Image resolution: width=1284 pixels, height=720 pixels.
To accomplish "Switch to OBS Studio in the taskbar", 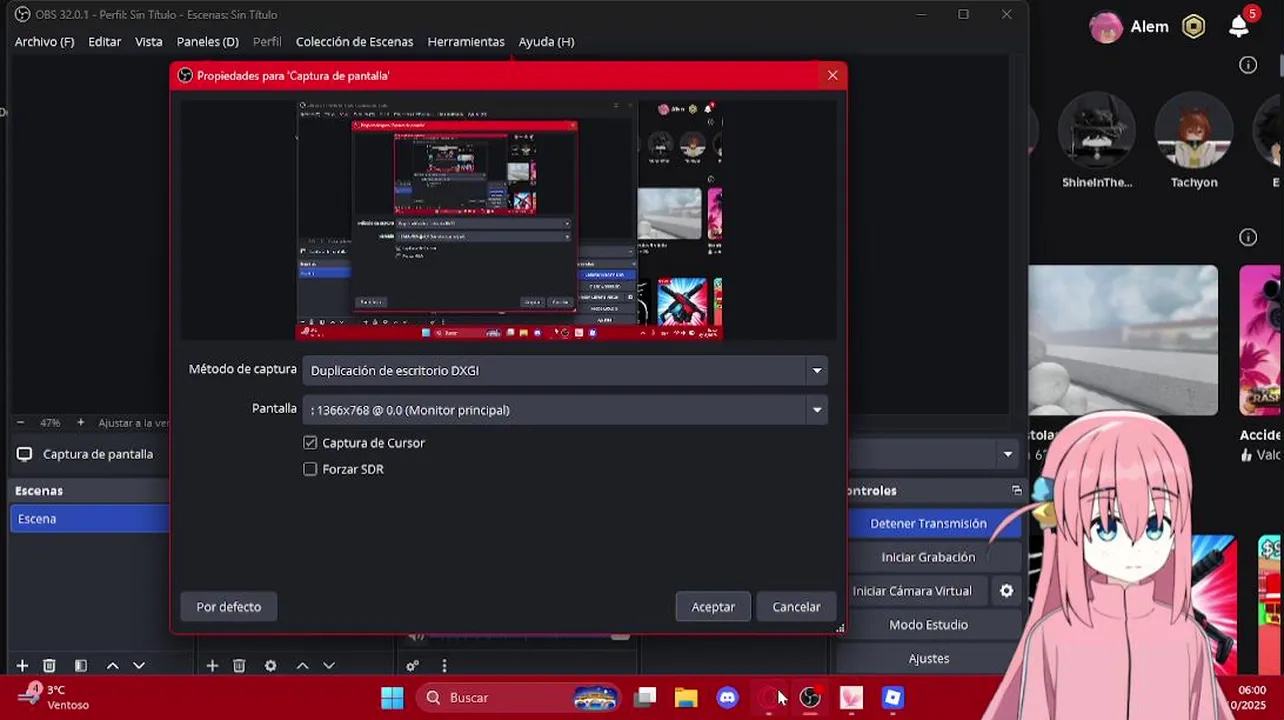I will click(x=810, y=698).
